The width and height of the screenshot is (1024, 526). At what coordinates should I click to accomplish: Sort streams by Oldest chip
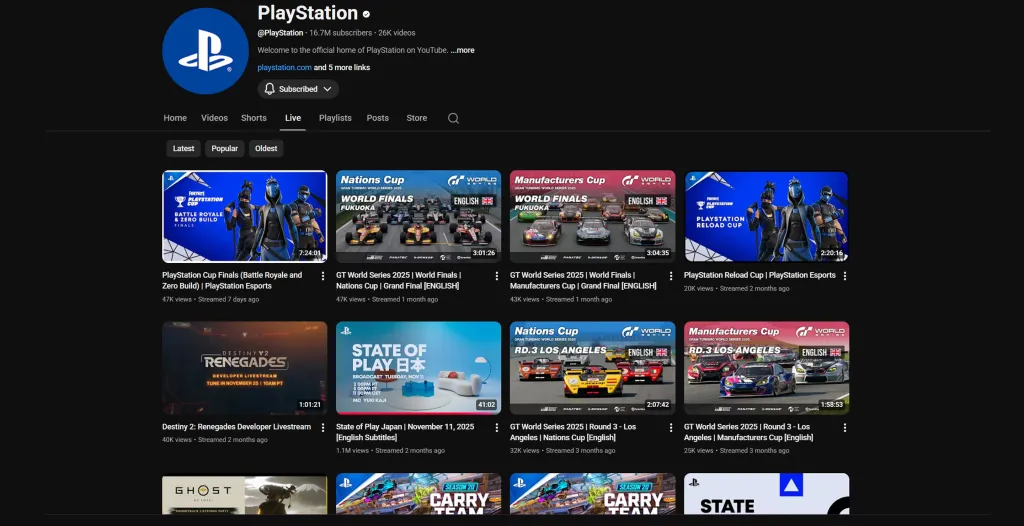[266, 148]
